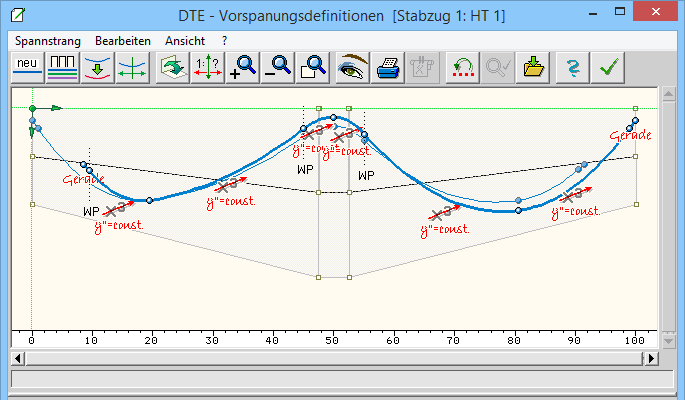Click the help question mark icon

(x=572, y=68)
